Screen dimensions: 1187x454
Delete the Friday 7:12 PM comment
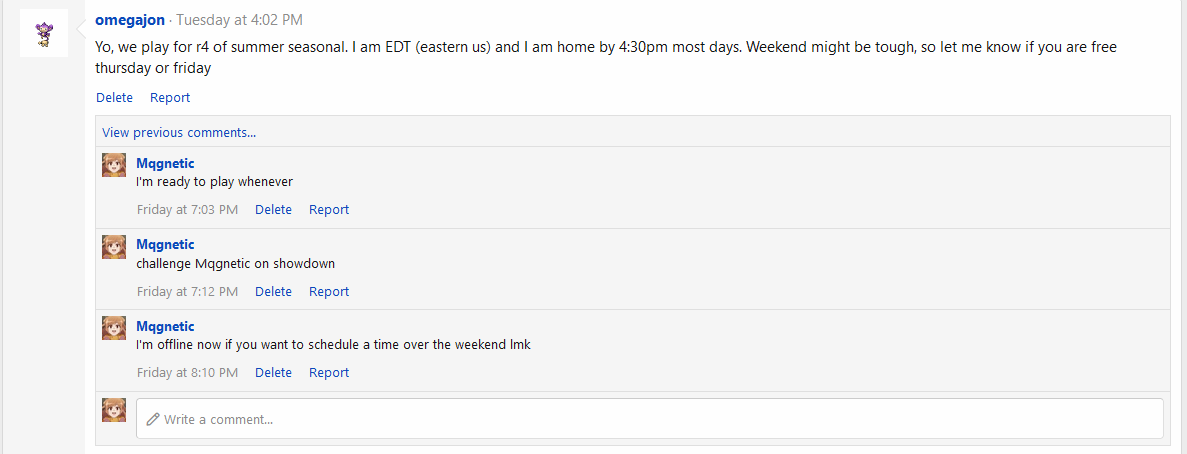(273, 292)
